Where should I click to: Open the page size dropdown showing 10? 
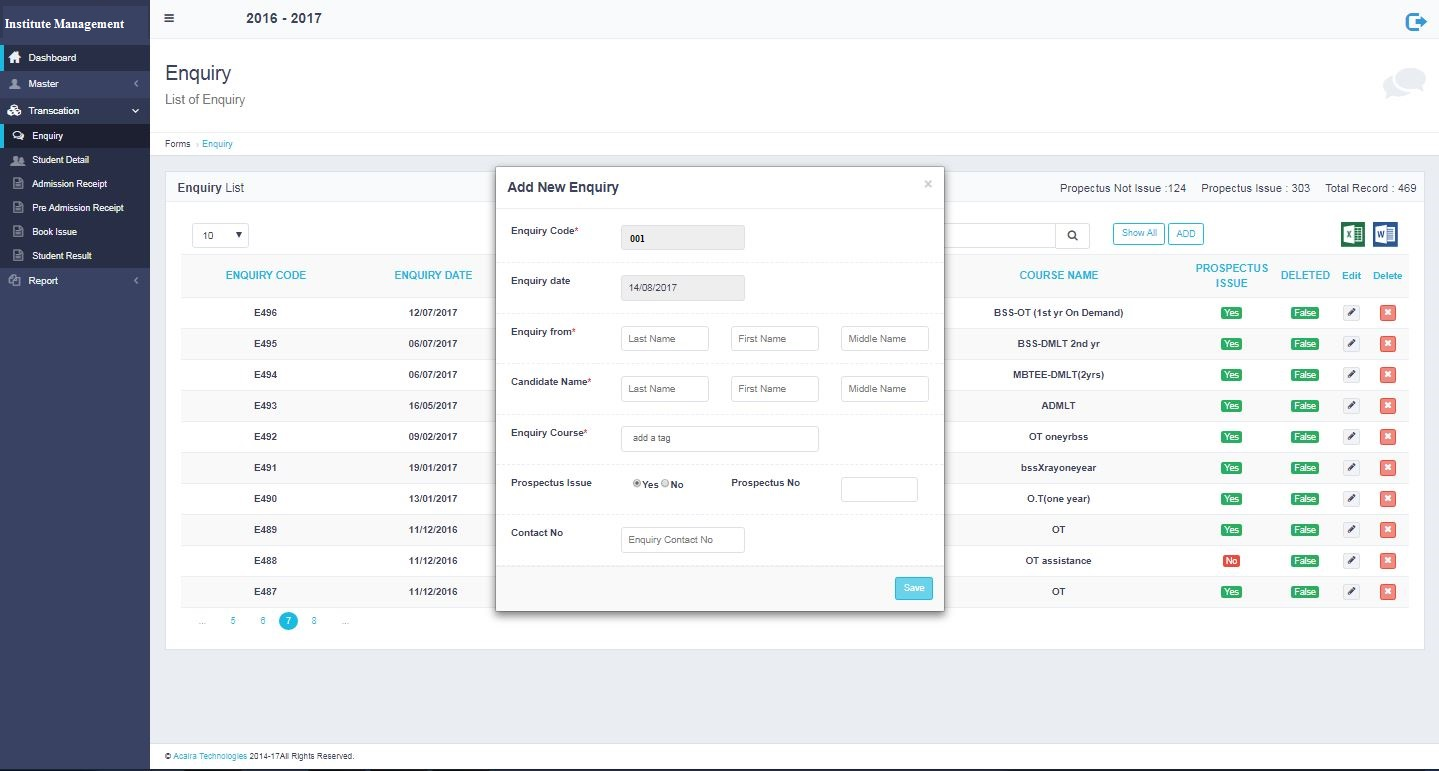tap(220, 235)
